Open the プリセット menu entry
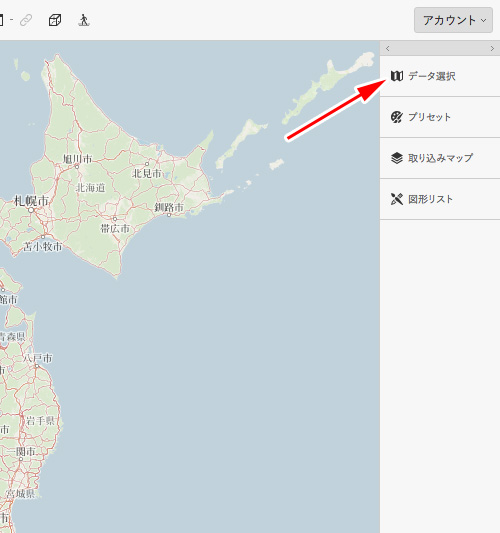500x533 pixels. [x=440, y=117]
